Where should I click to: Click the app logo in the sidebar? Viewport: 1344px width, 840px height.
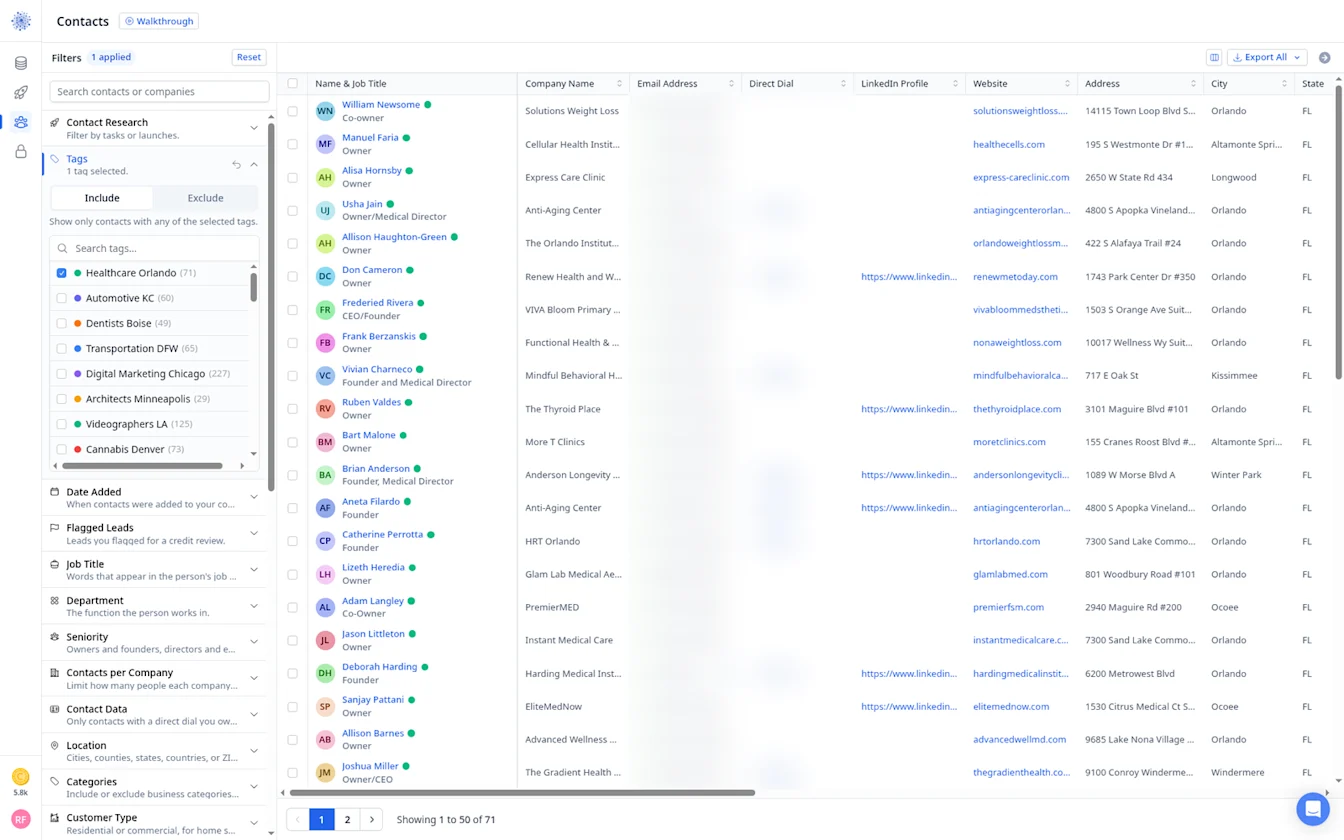click(x=21, y=21)
